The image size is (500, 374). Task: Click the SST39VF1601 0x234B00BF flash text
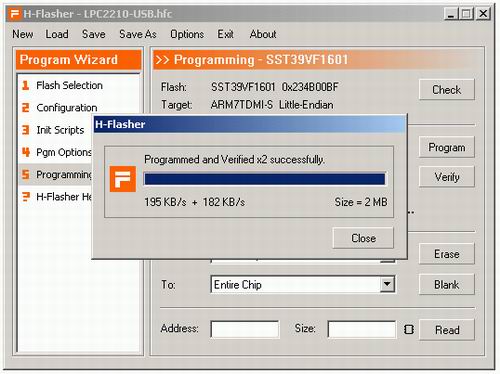point(275,87)
